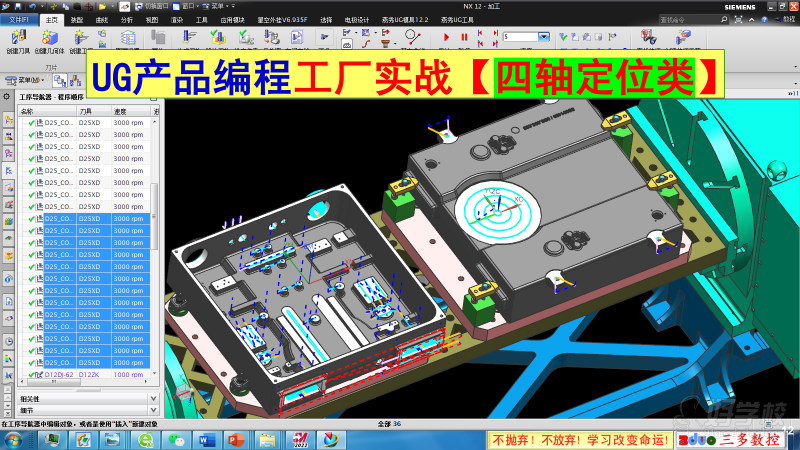Viewport: 800px width, 450px height.
Task: Switch to the 分析 ribbon tab
Action: 126,19
